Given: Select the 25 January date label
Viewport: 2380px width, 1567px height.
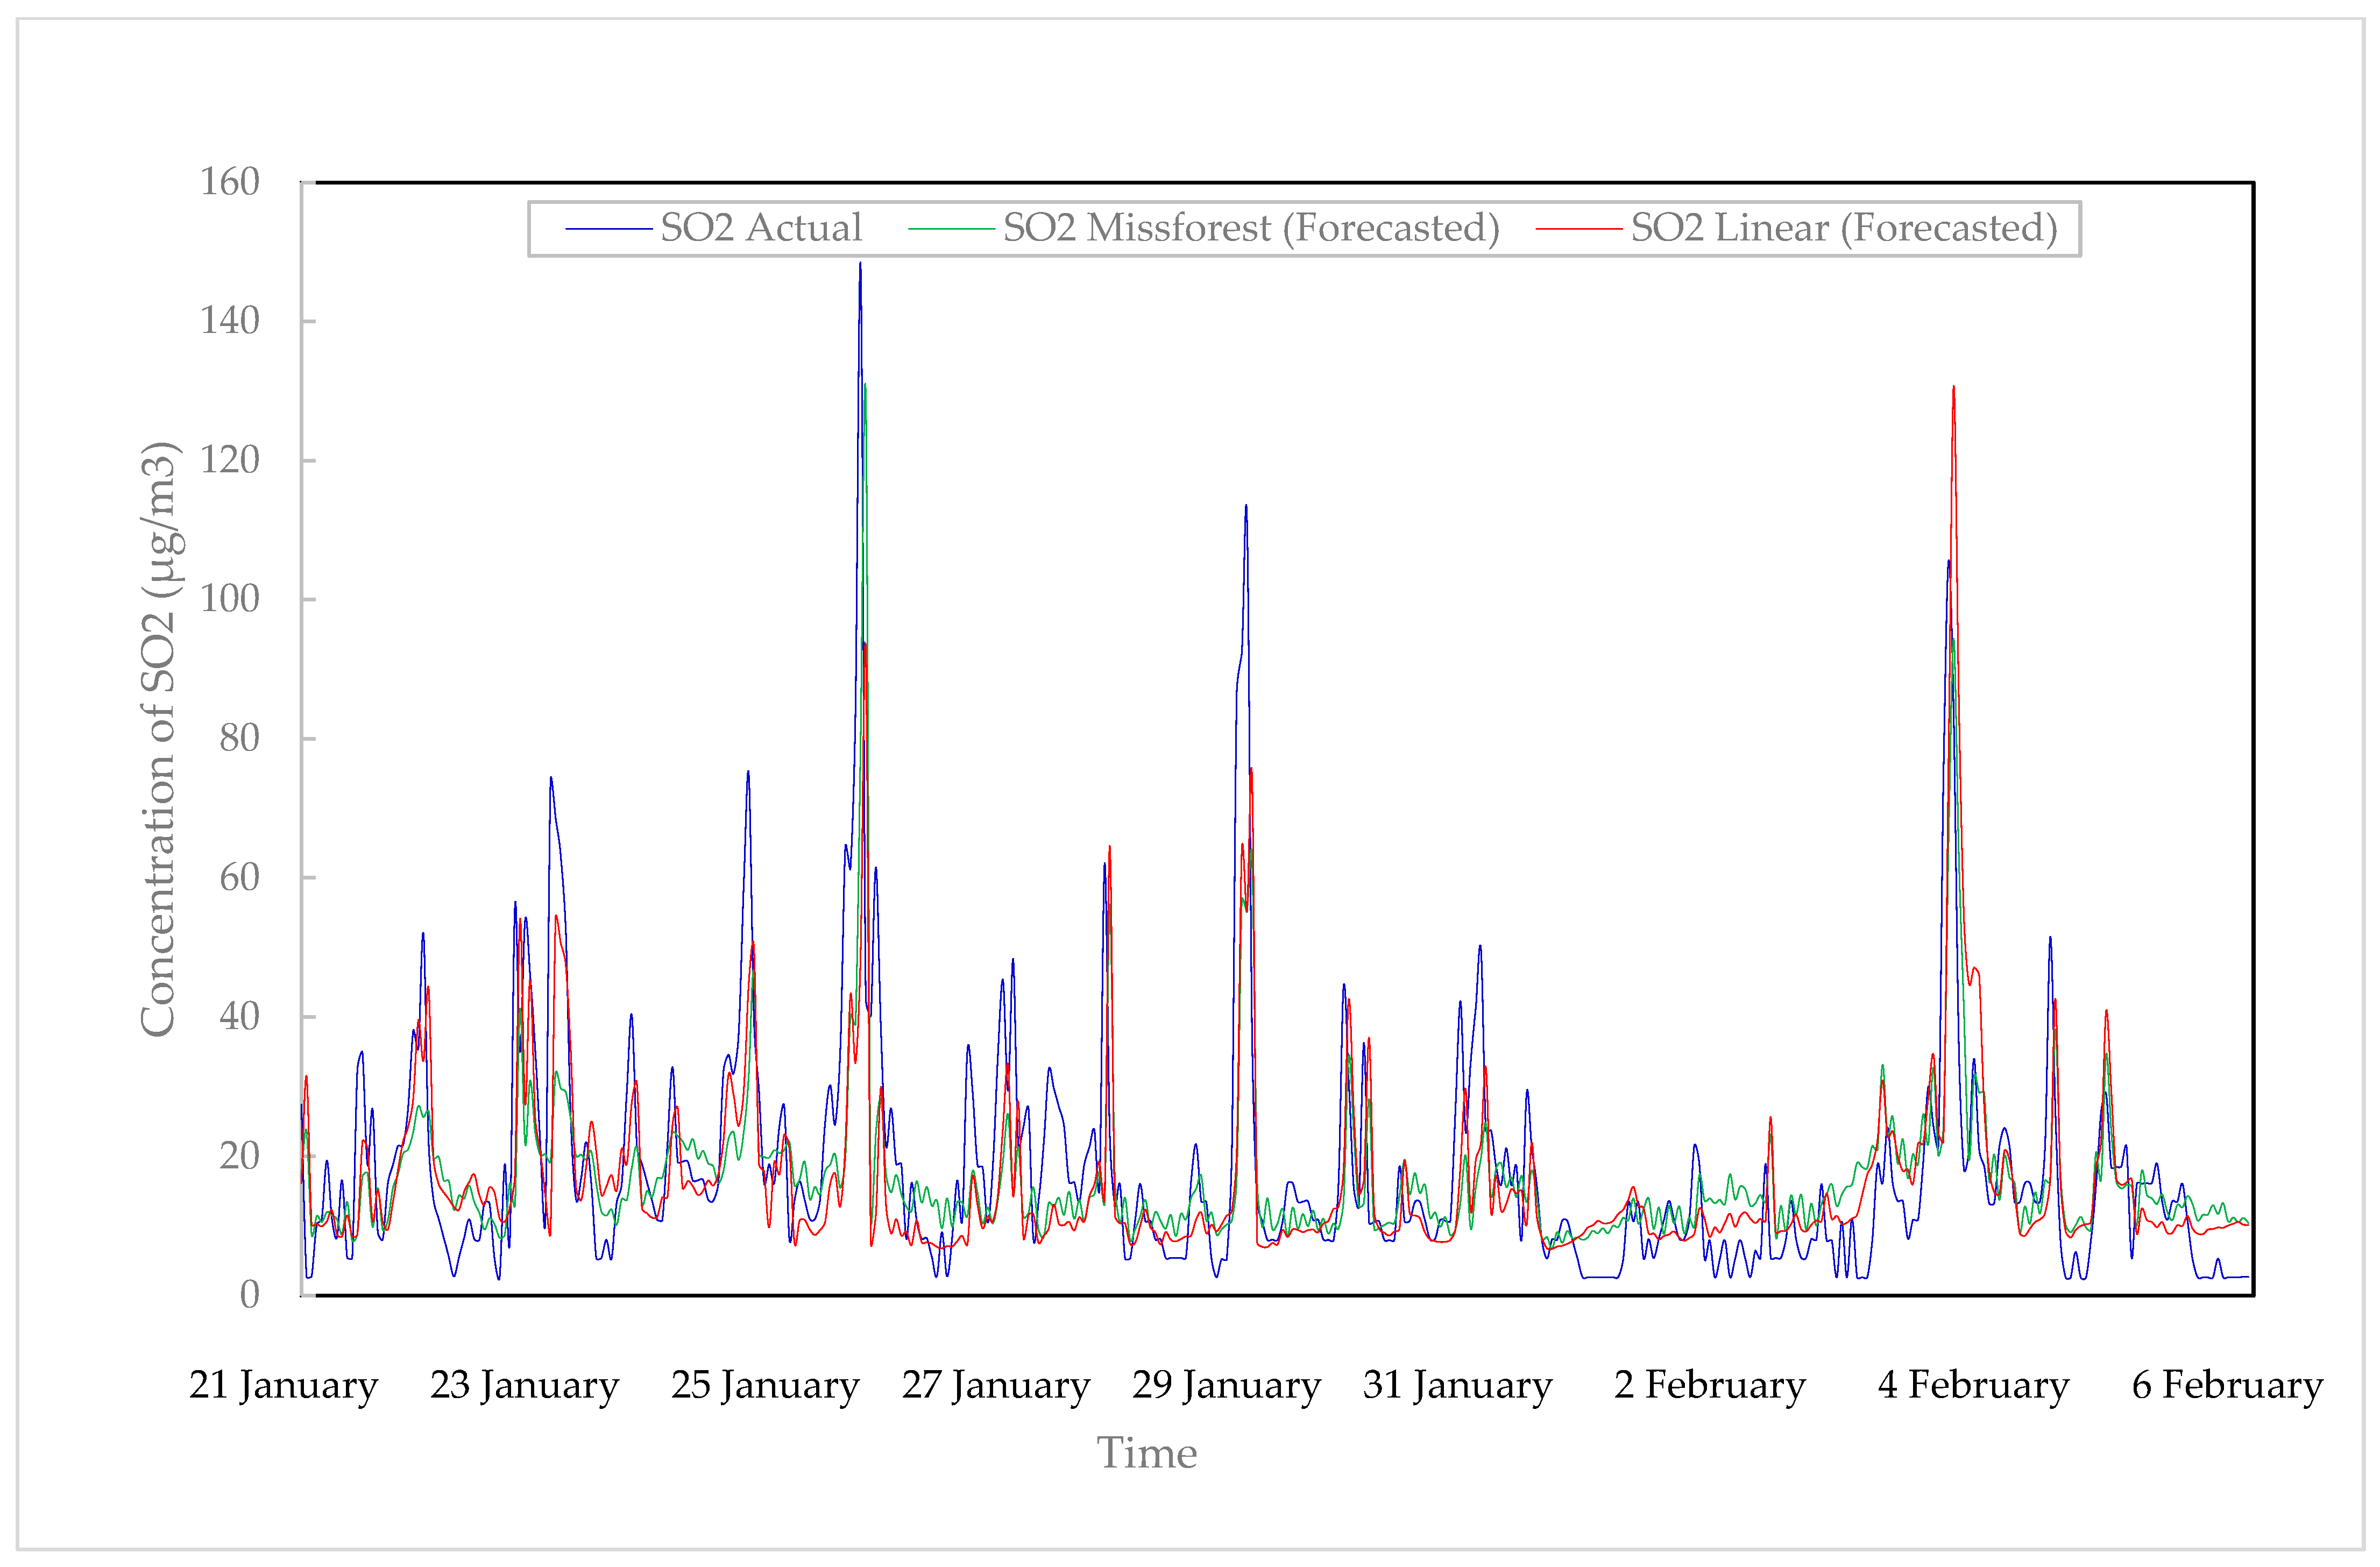Looking at the screenshot, I should [x=765, y=1385].
